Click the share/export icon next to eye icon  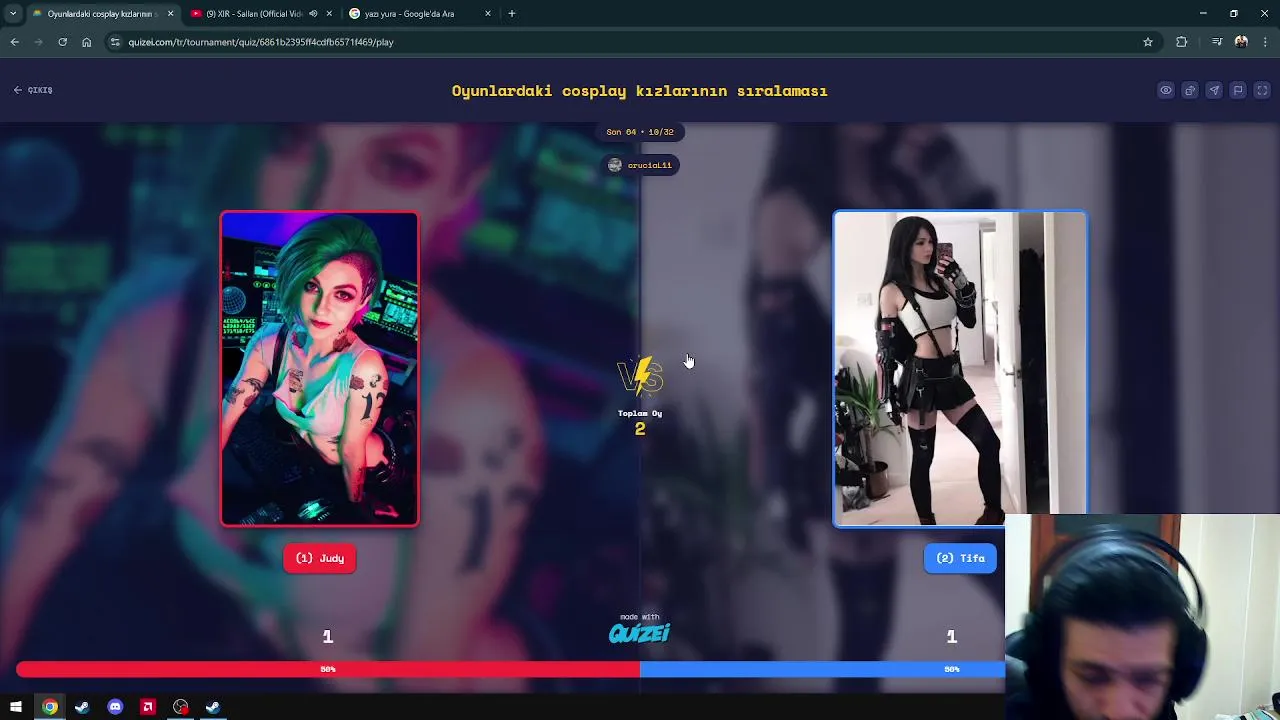pyautogui.click(x=1190, y=90)
